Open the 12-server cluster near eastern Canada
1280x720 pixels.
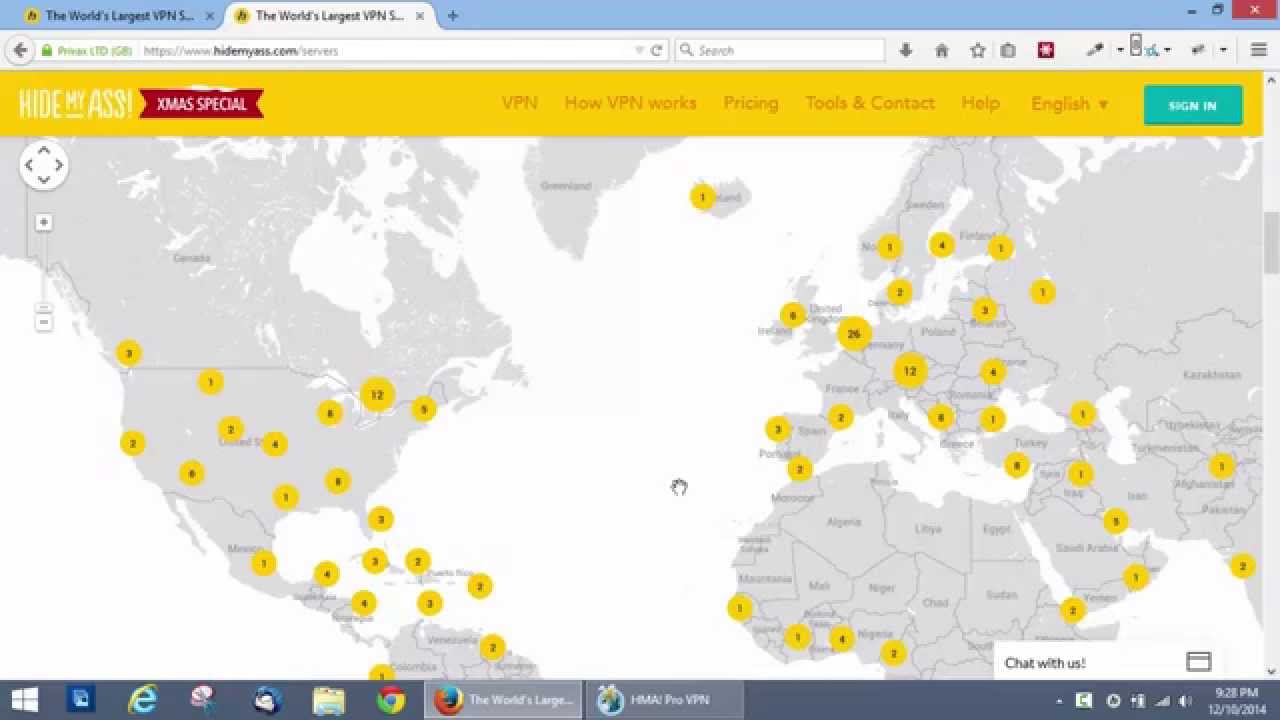point(377,394)
